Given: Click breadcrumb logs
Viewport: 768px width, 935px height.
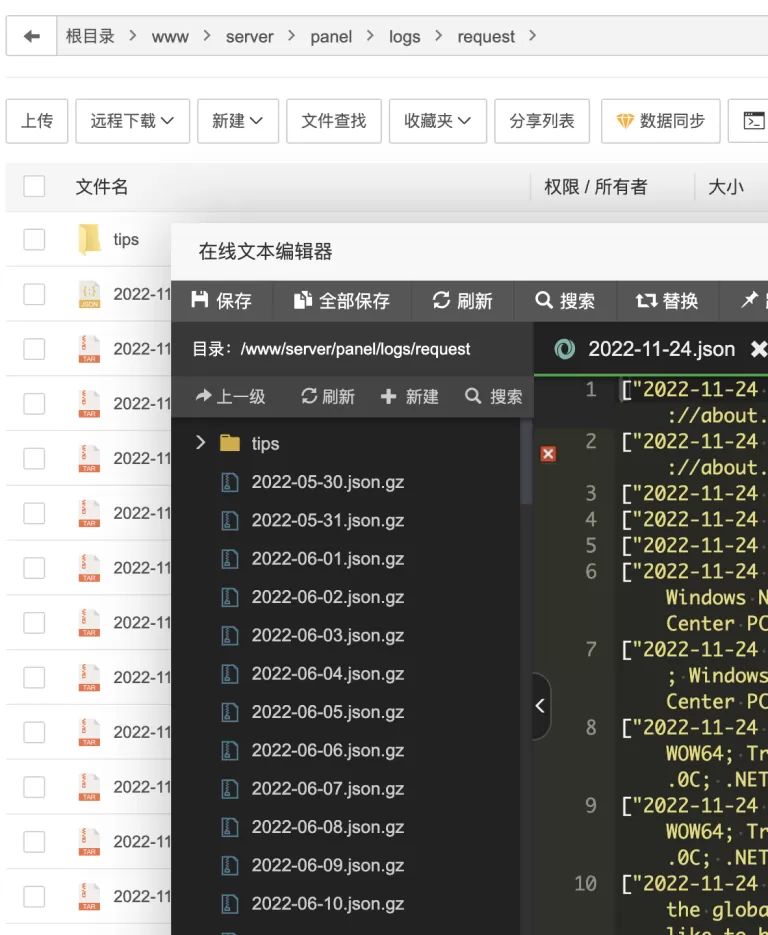Looking at the screenshot, I should pyautogui.click(x=404, y=37).
